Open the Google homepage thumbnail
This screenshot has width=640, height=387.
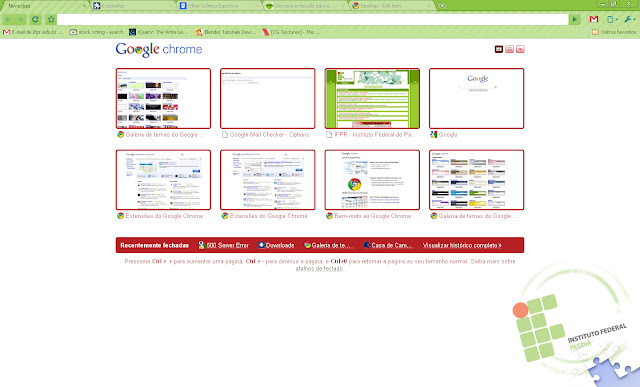tap(476, 98)
